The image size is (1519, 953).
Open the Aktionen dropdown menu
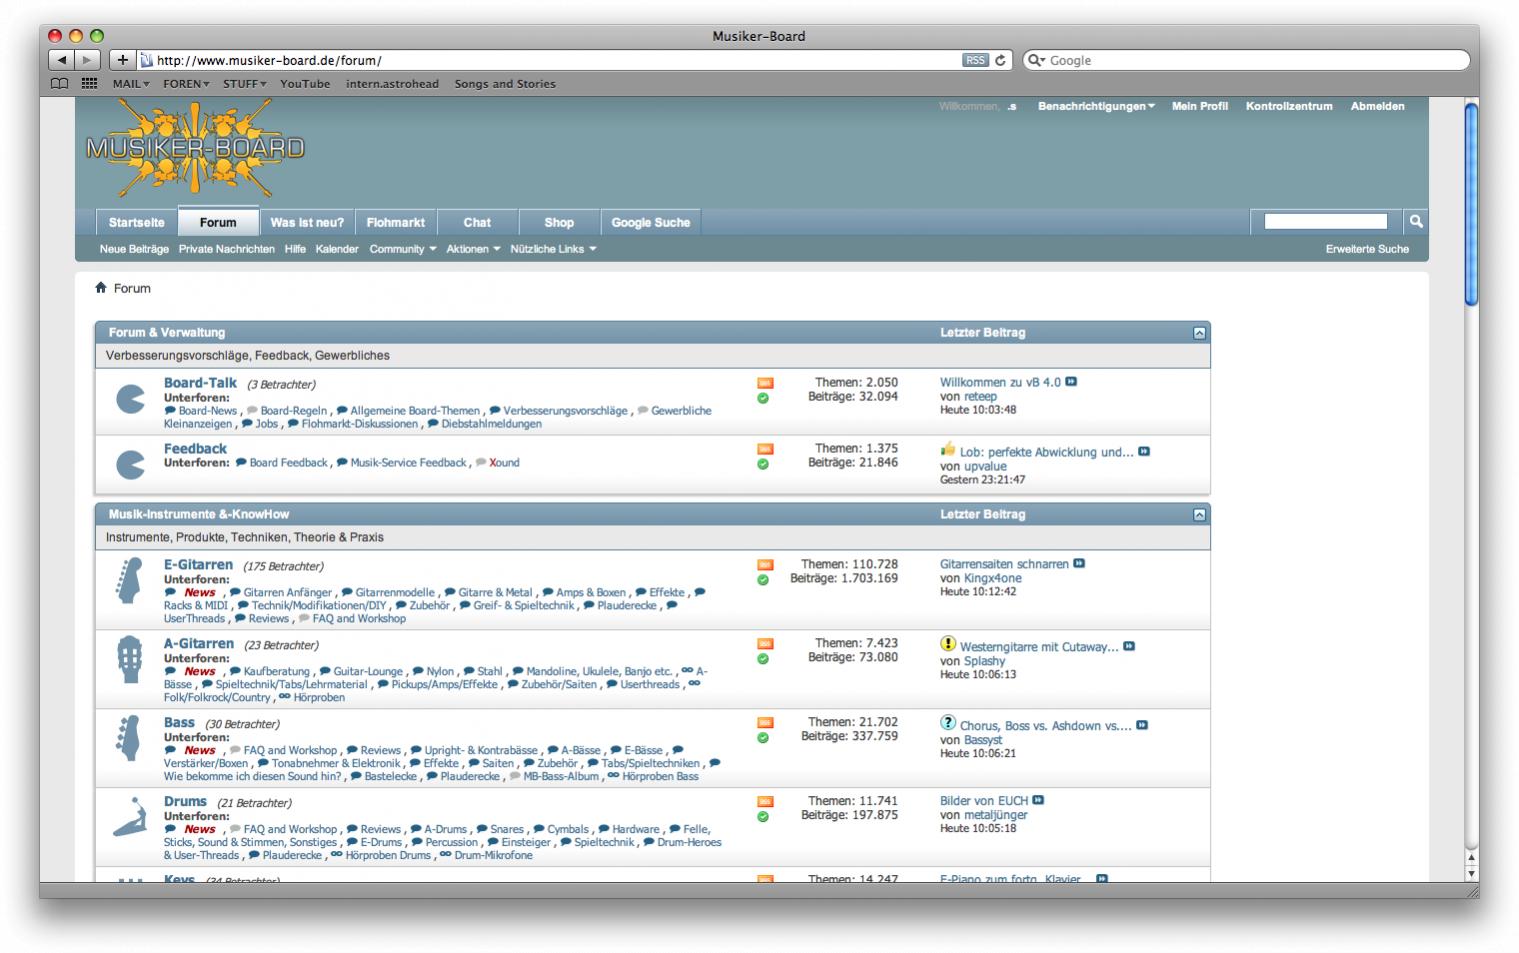coord(473,249)
